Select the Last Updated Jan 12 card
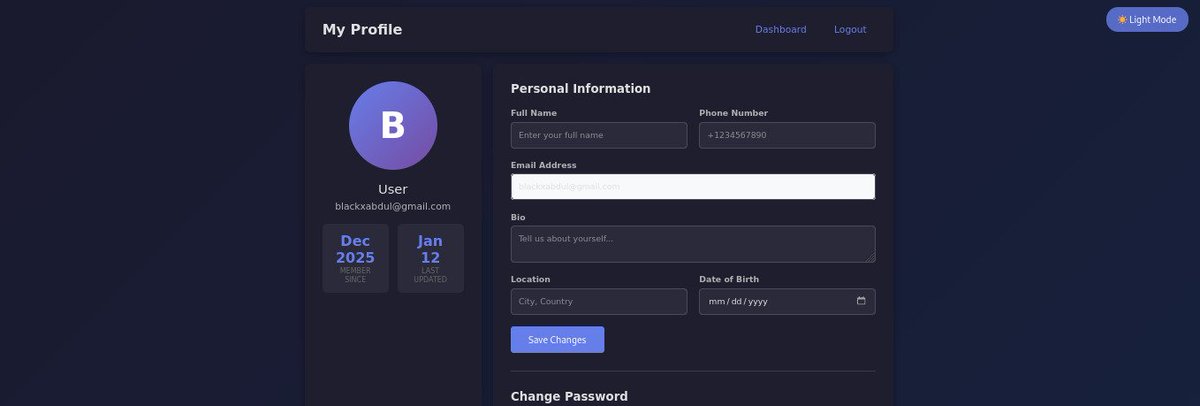This screenshot has width=1200, height=406. click(430, 259)
